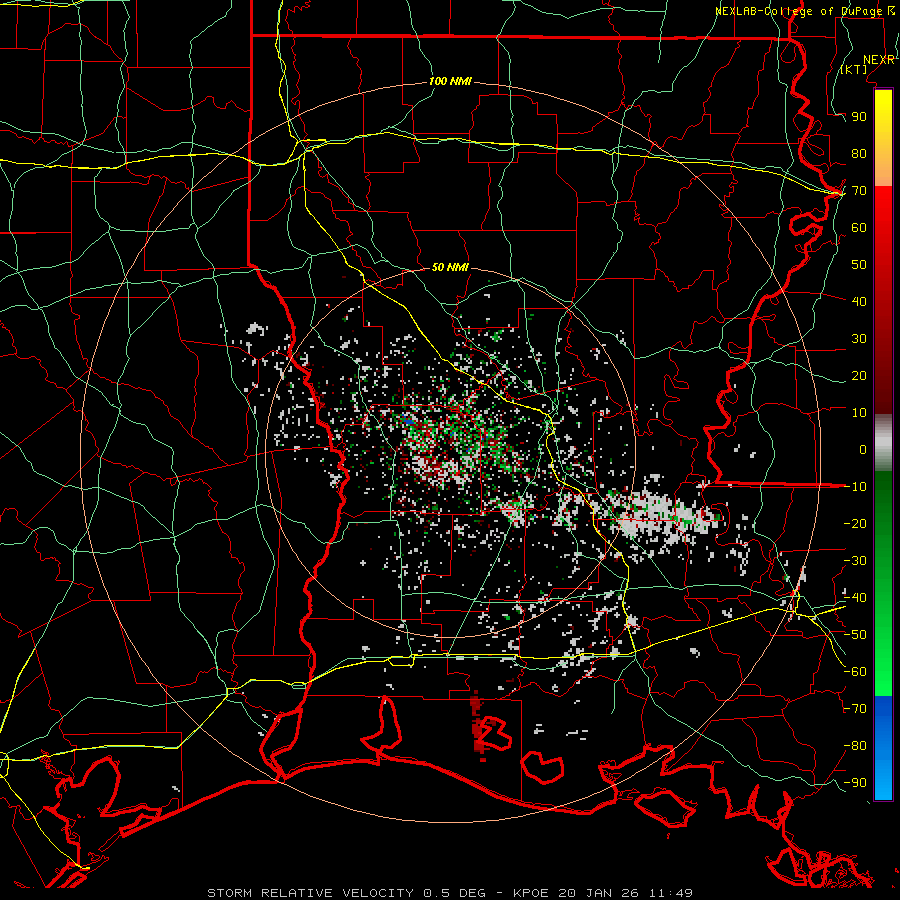Click the -80 value on the velocity scale
The width and height of the screenshot is (900, 900).
point(855,746)
